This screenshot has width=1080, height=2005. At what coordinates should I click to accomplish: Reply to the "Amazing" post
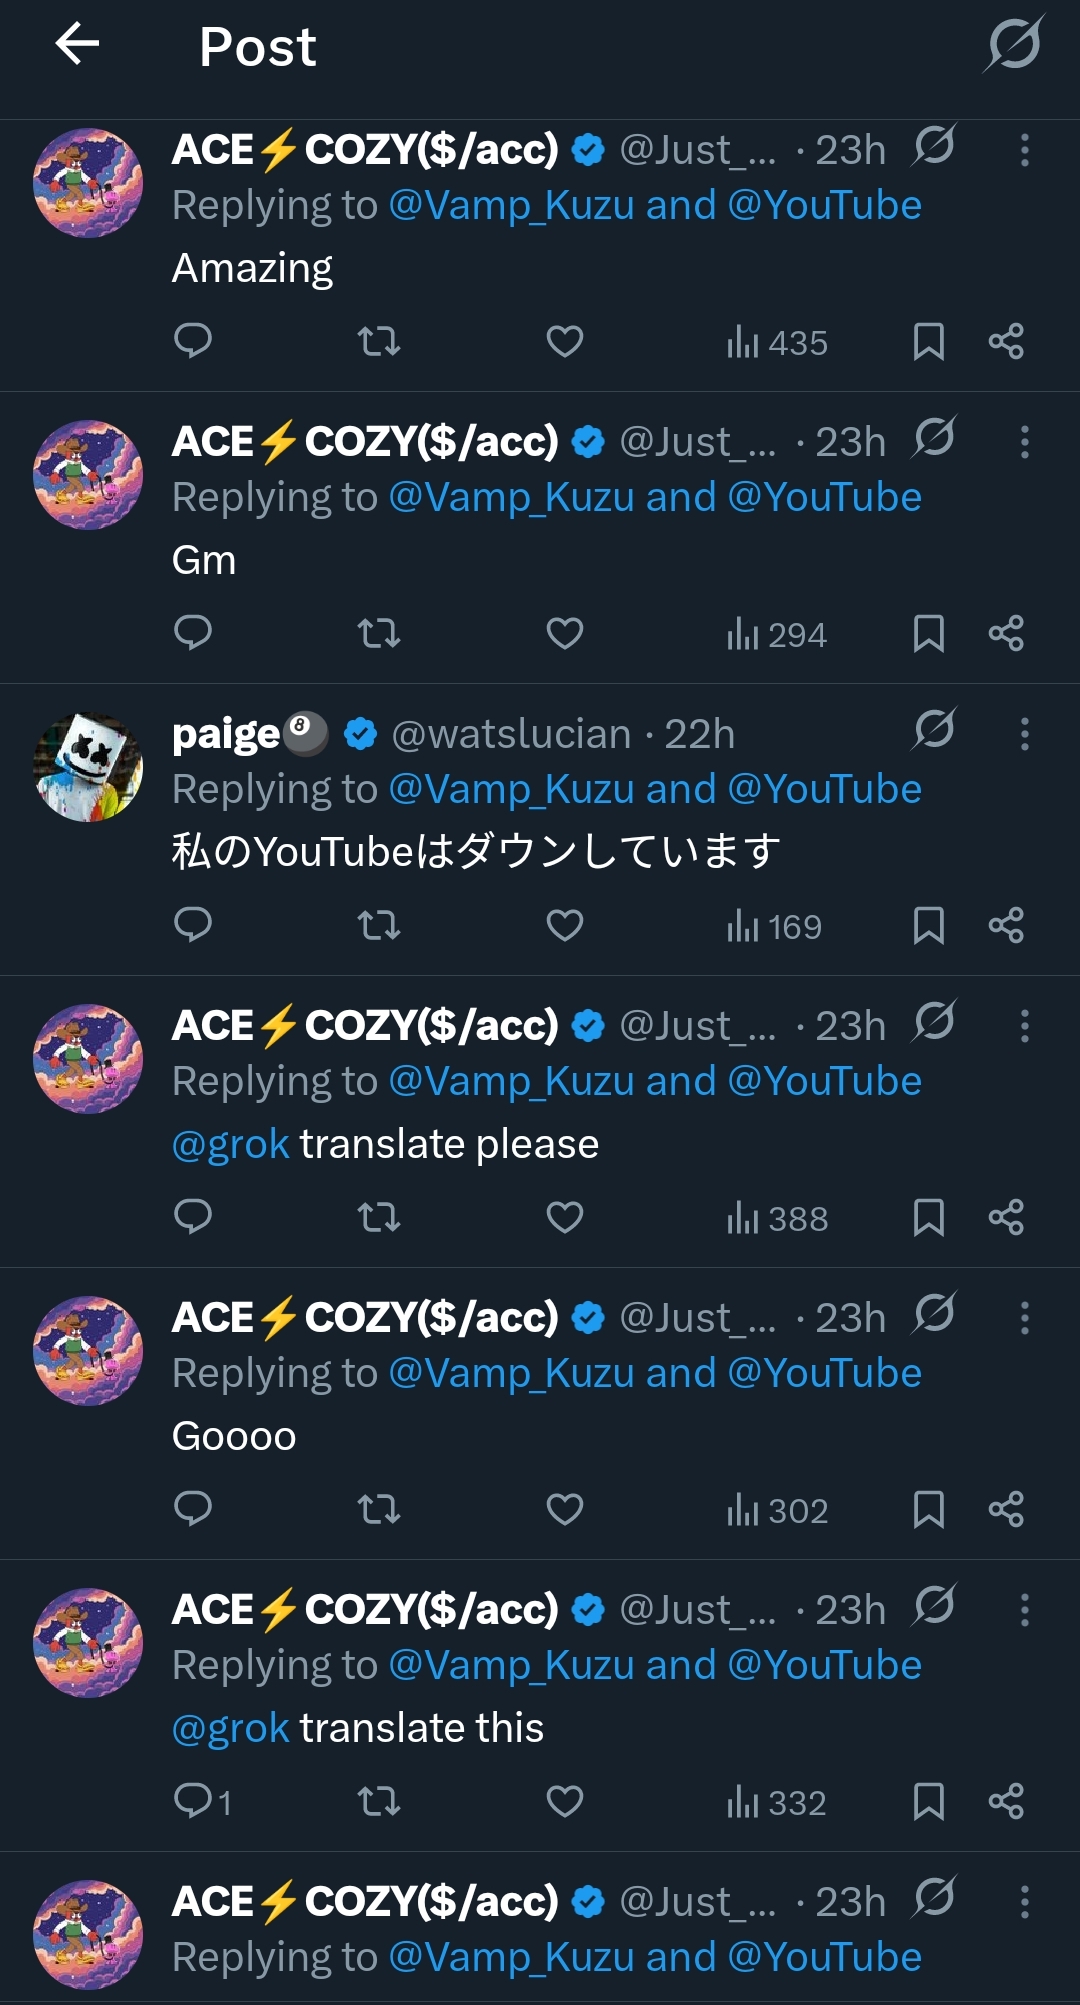coord(193,341)
